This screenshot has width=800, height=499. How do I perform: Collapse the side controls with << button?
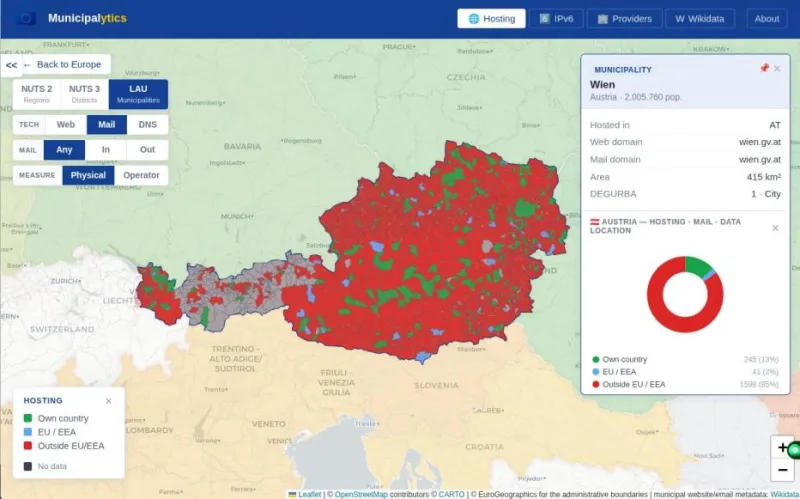pyautogui.click(x=11, y=65)
